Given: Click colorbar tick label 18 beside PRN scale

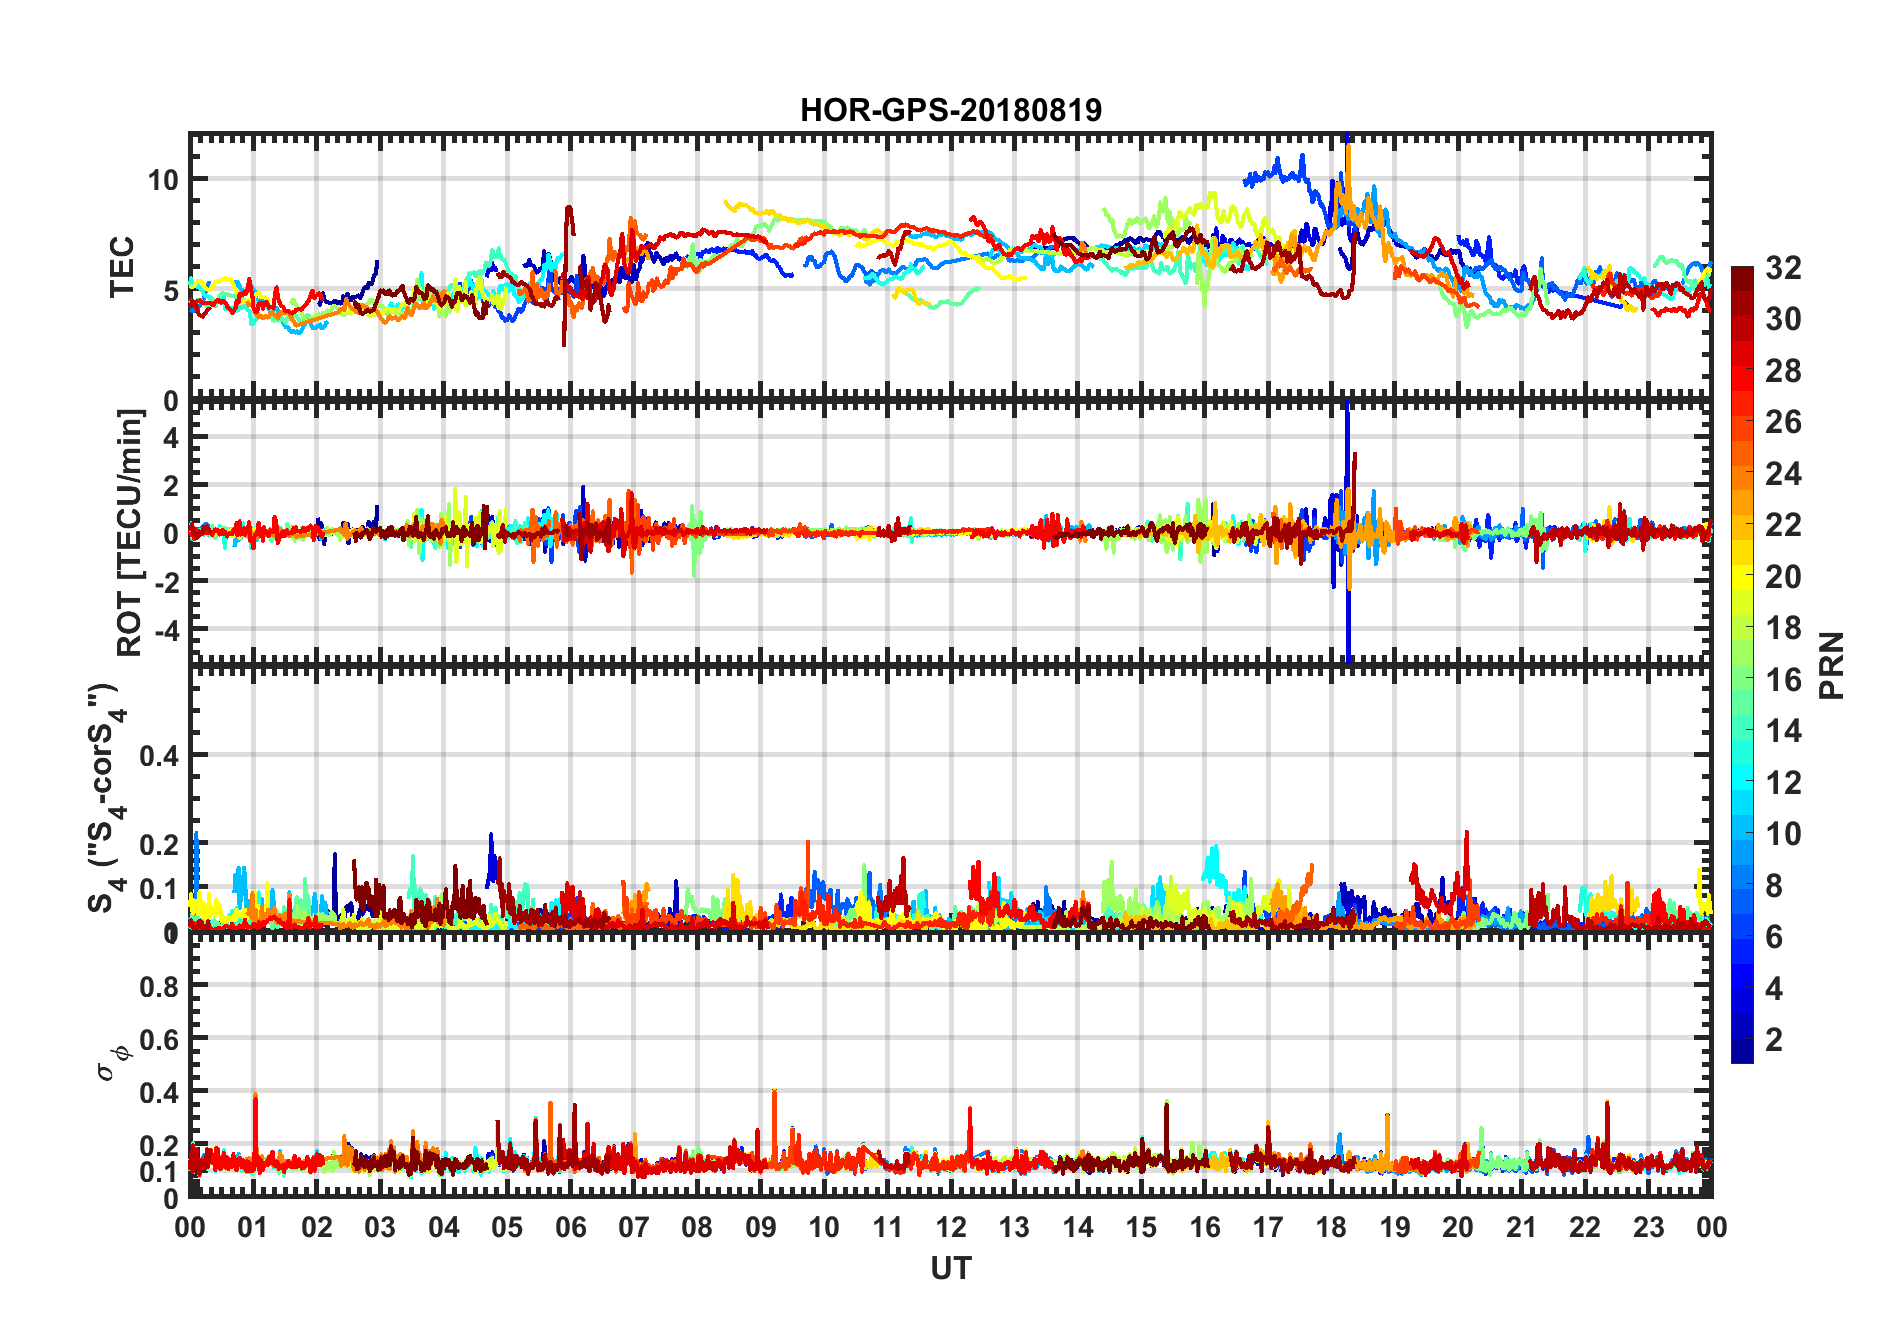Looking at the screenshot, I should tap(1783, 628).
